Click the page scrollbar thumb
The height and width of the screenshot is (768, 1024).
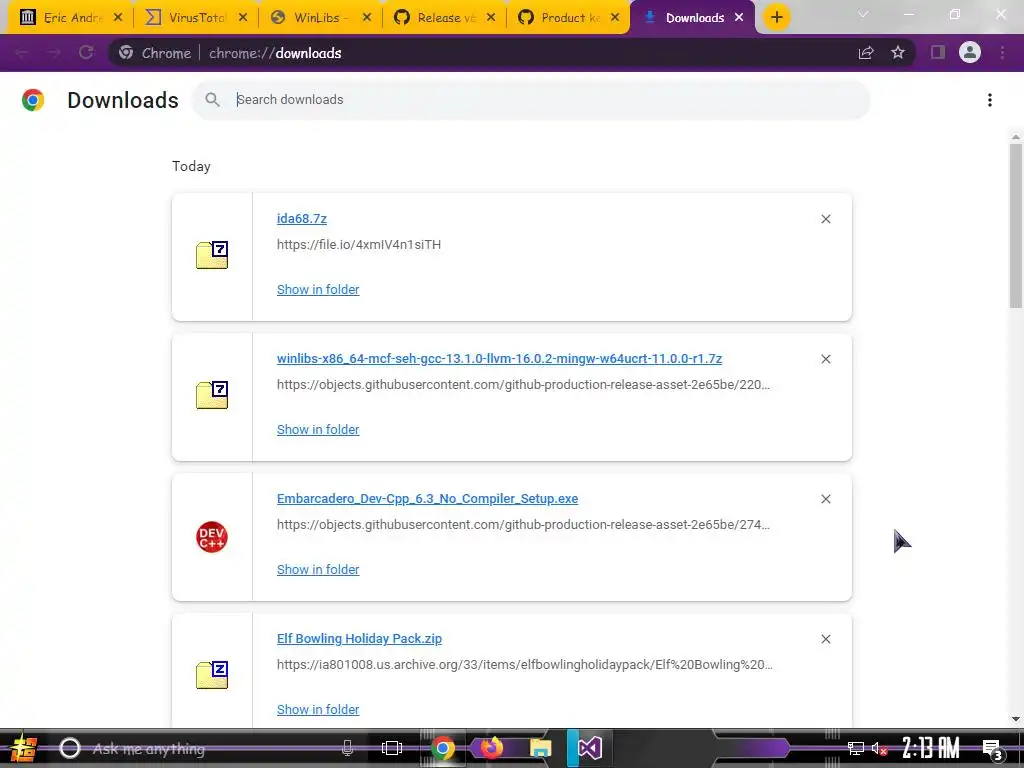point(1016,225)
